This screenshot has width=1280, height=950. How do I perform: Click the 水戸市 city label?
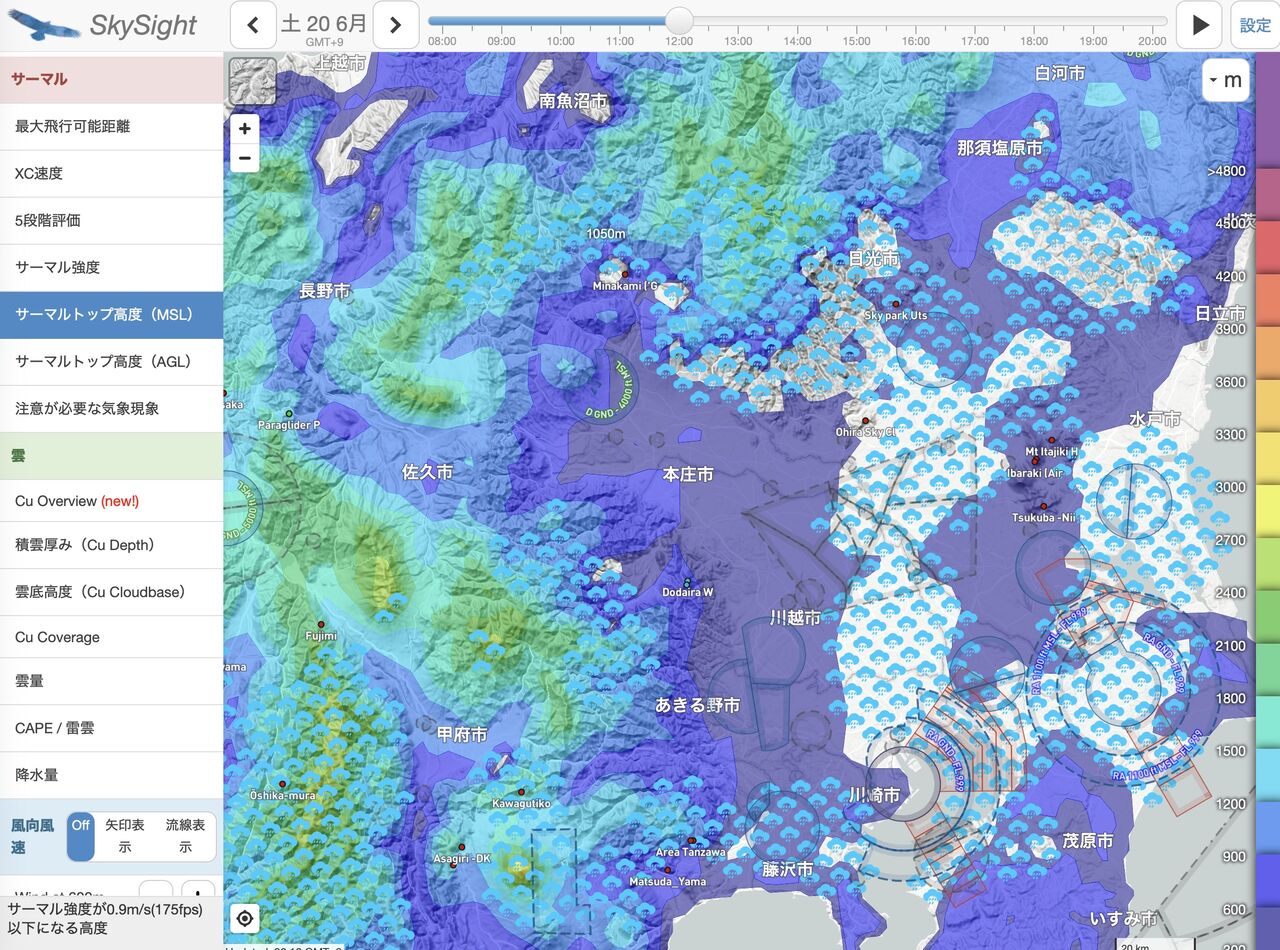click(1155, 419)
